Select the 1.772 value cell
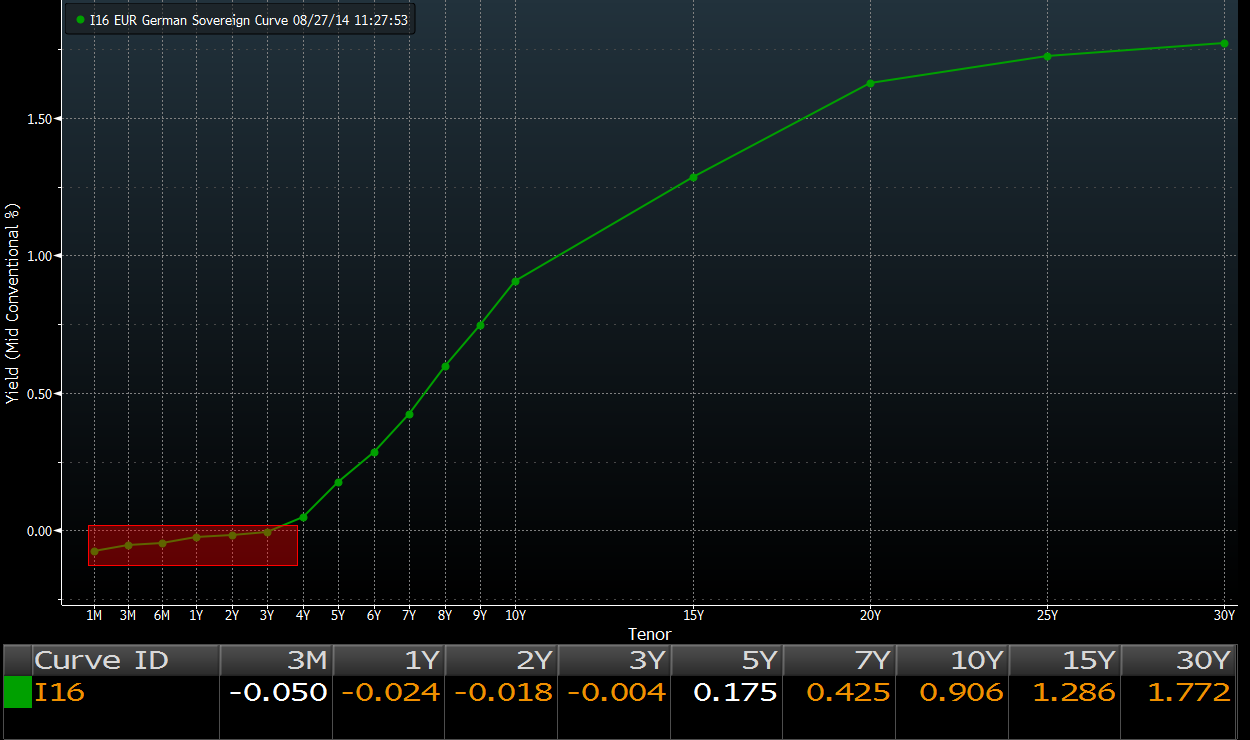The image size is (1250, 740). point(1178,692)
